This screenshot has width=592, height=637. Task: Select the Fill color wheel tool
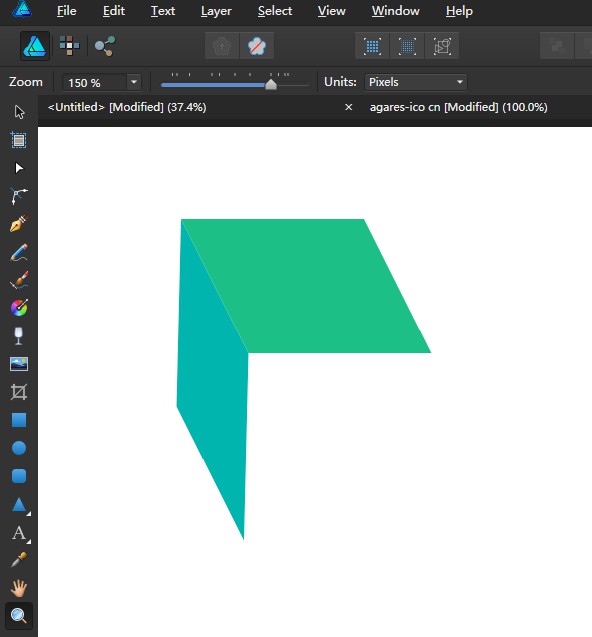pyautogui.click(x=19, y=308)
